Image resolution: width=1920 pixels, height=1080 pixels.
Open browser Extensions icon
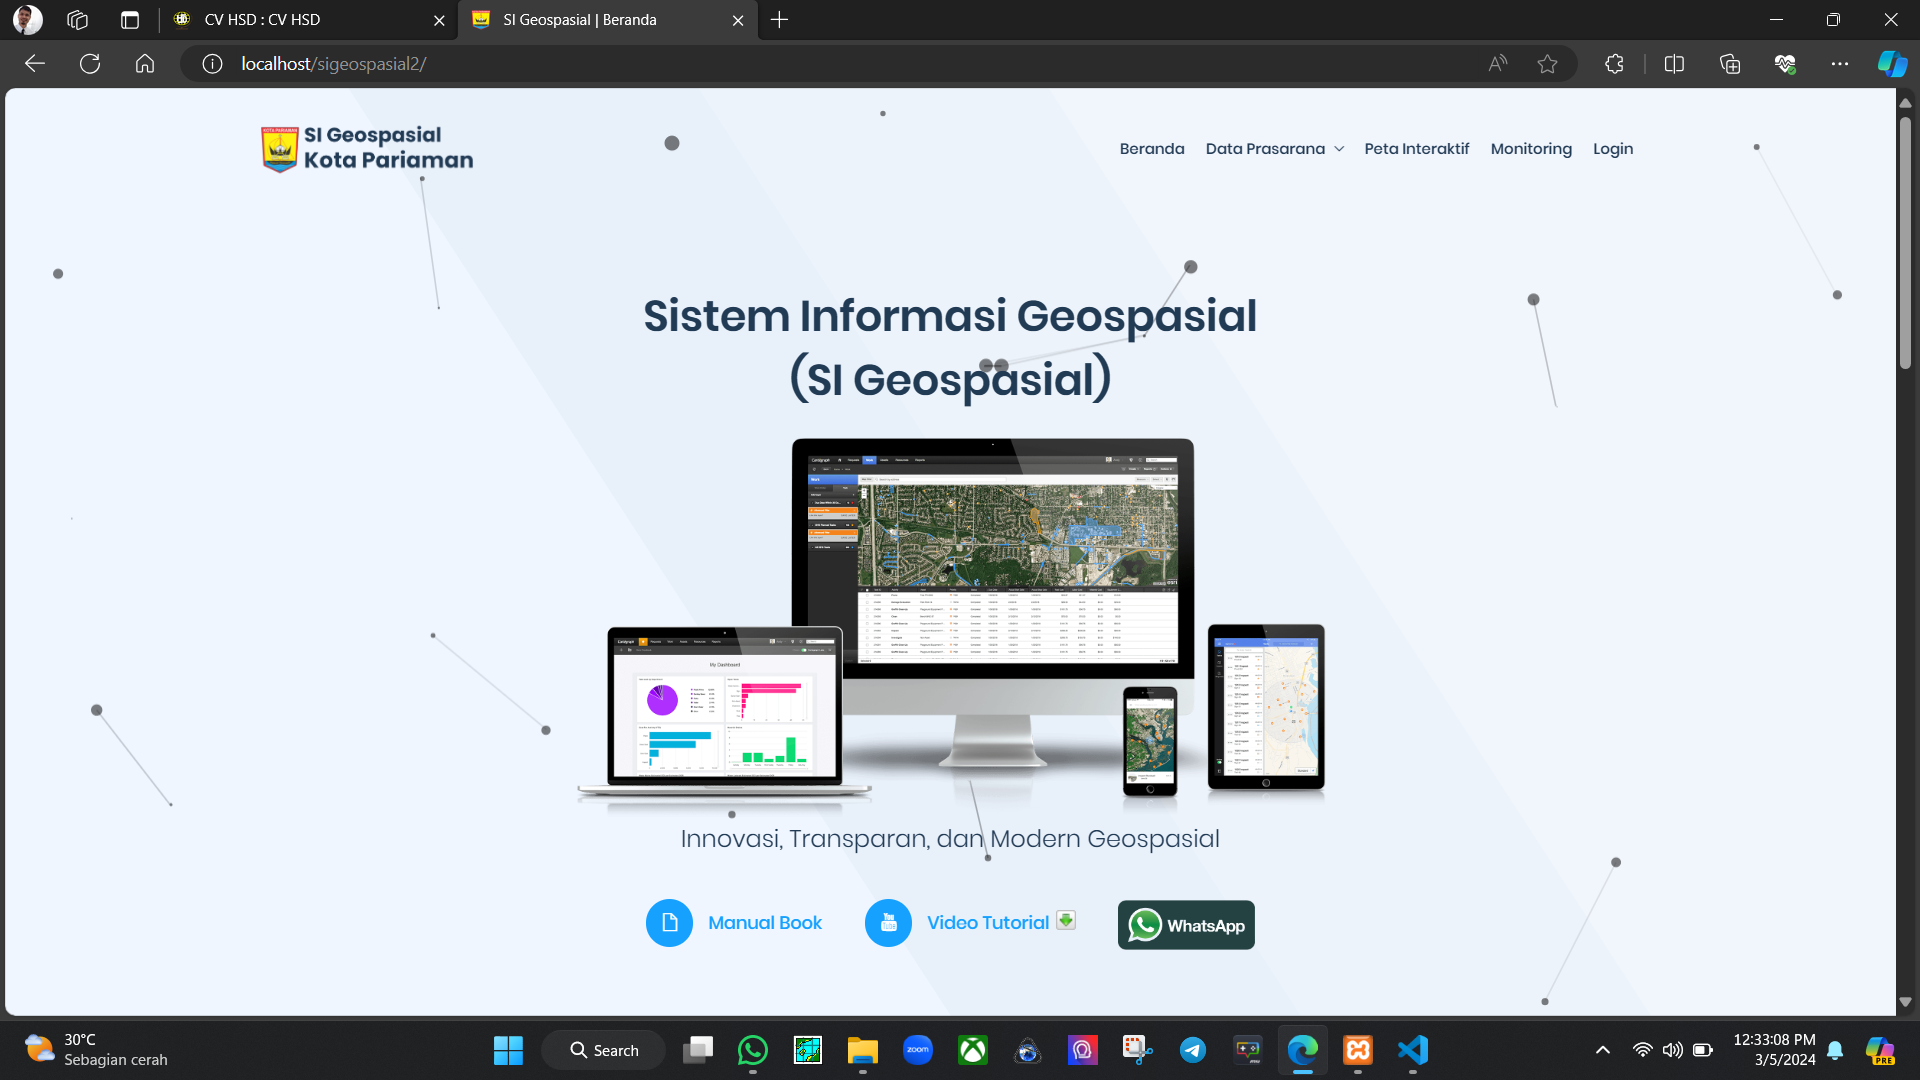coord(1614,64)
